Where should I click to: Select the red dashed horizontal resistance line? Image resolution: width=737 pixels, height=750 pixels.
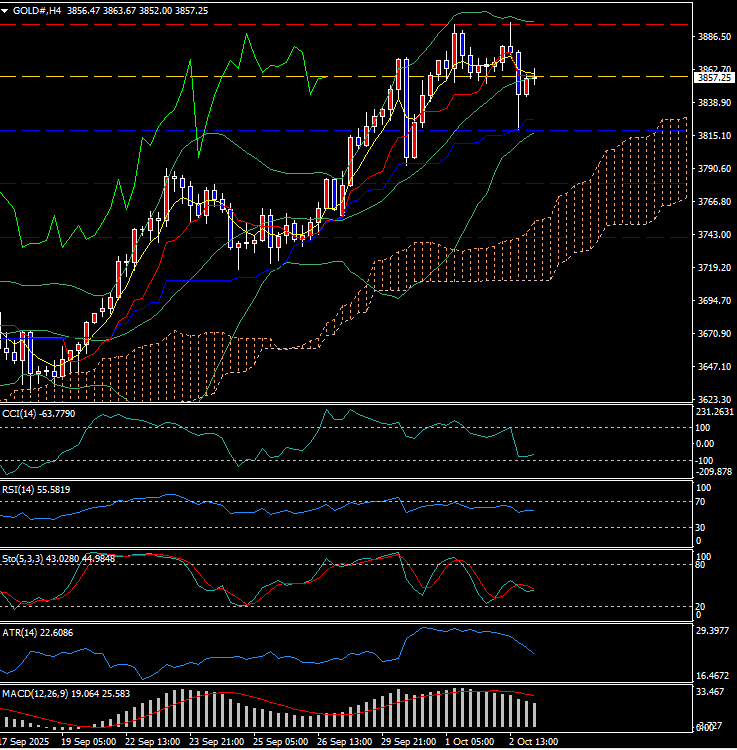(x=300, y=24)
